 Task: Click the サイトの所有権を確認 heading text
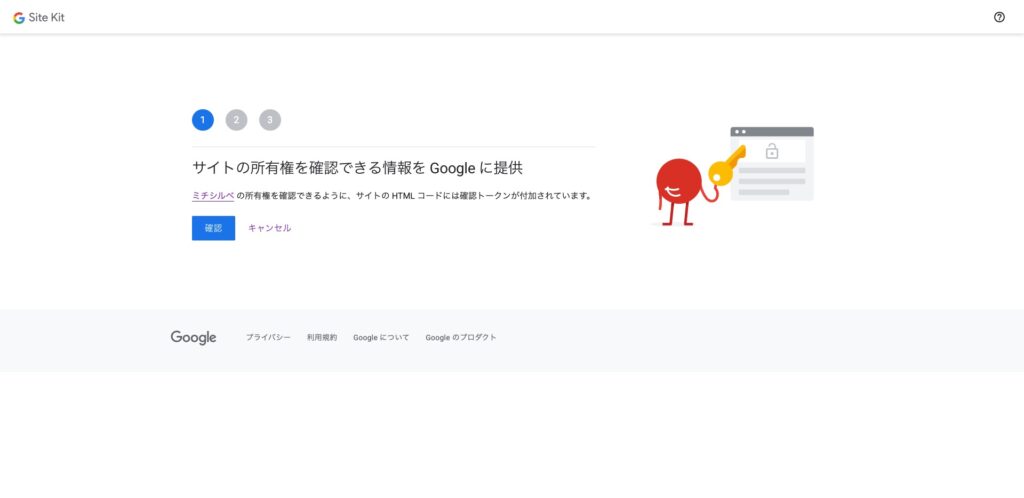357,168
